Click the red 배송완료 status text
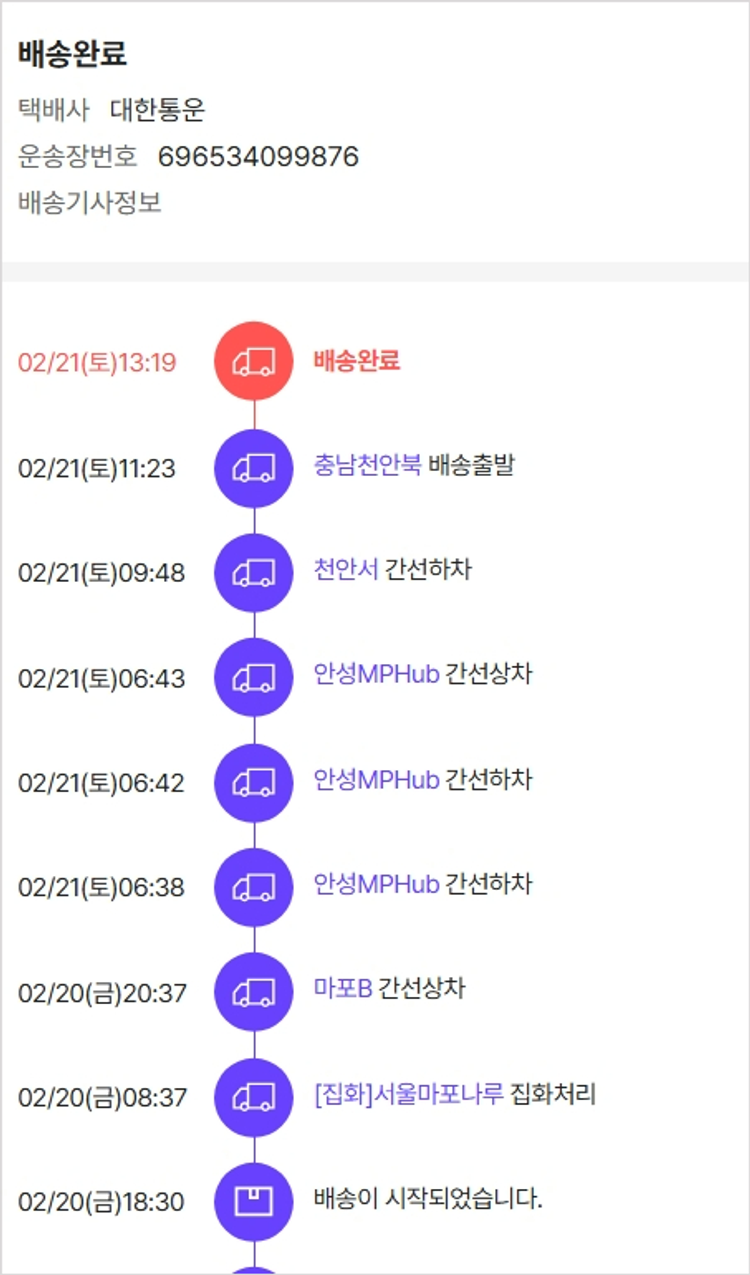The height and width of the screenshot is (1275, 750). [x=357, y=361]
